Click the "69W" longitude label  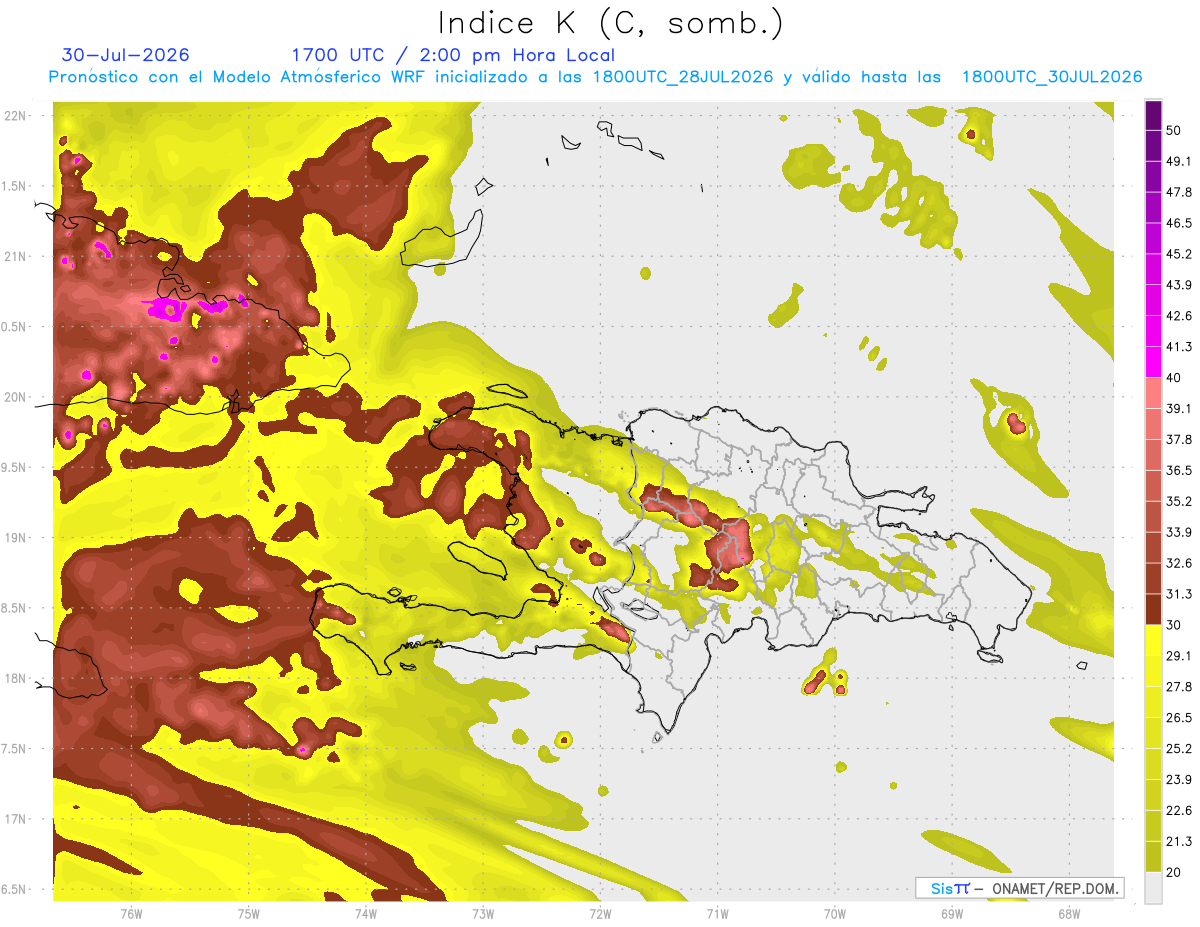951,913
